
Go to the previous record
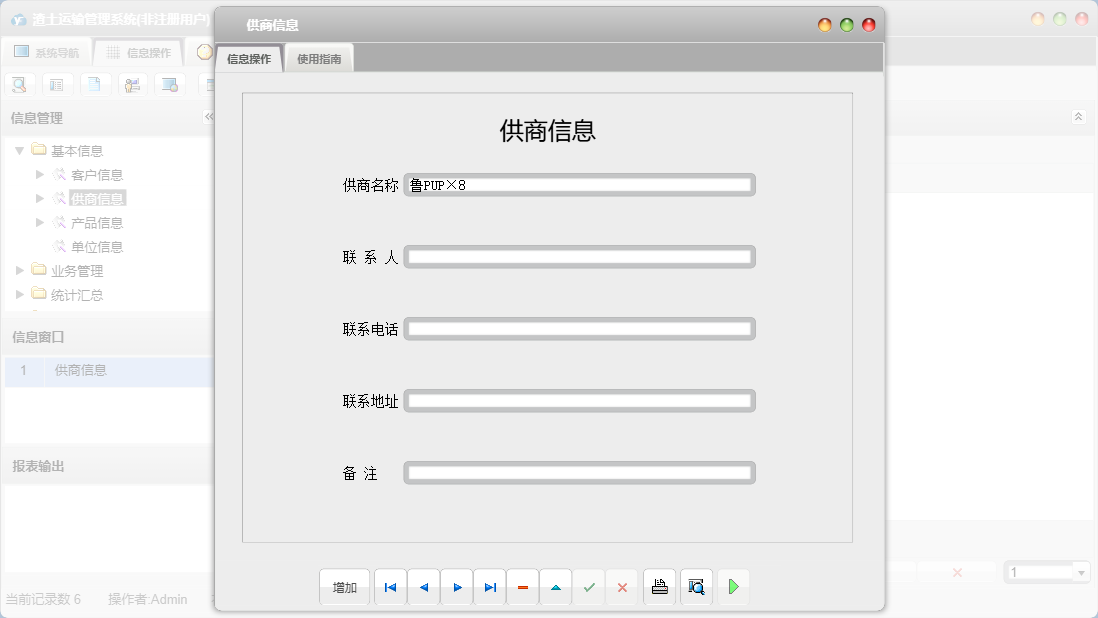(x=423, y=587)
